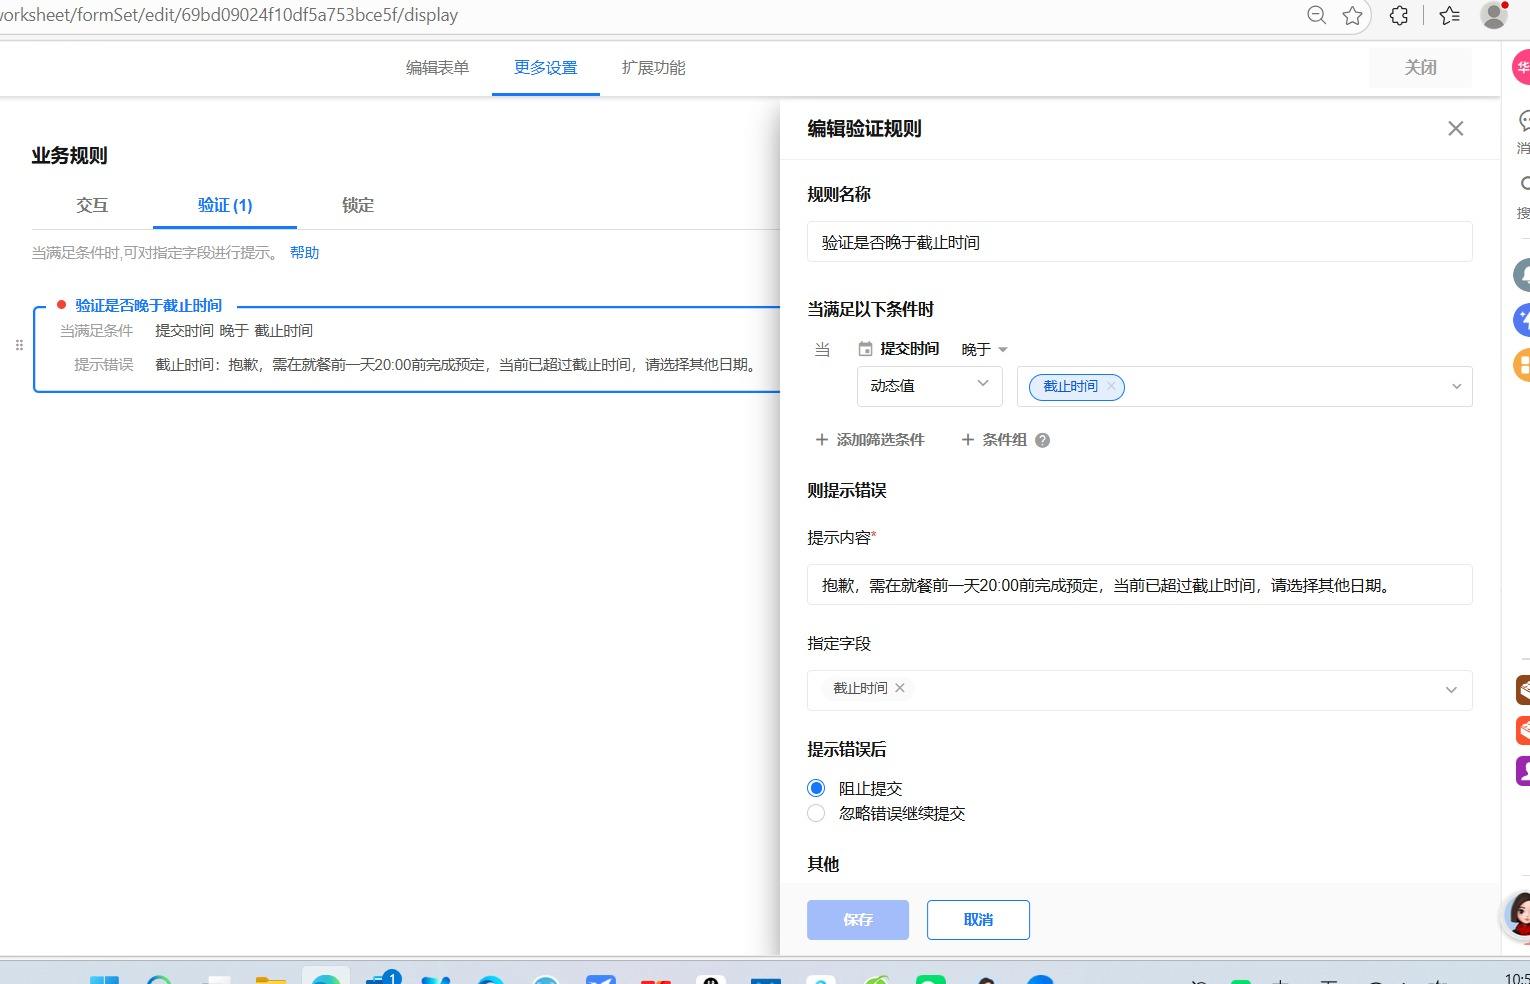Switch to the 编辑表单 tab

(x=438, y=67)
